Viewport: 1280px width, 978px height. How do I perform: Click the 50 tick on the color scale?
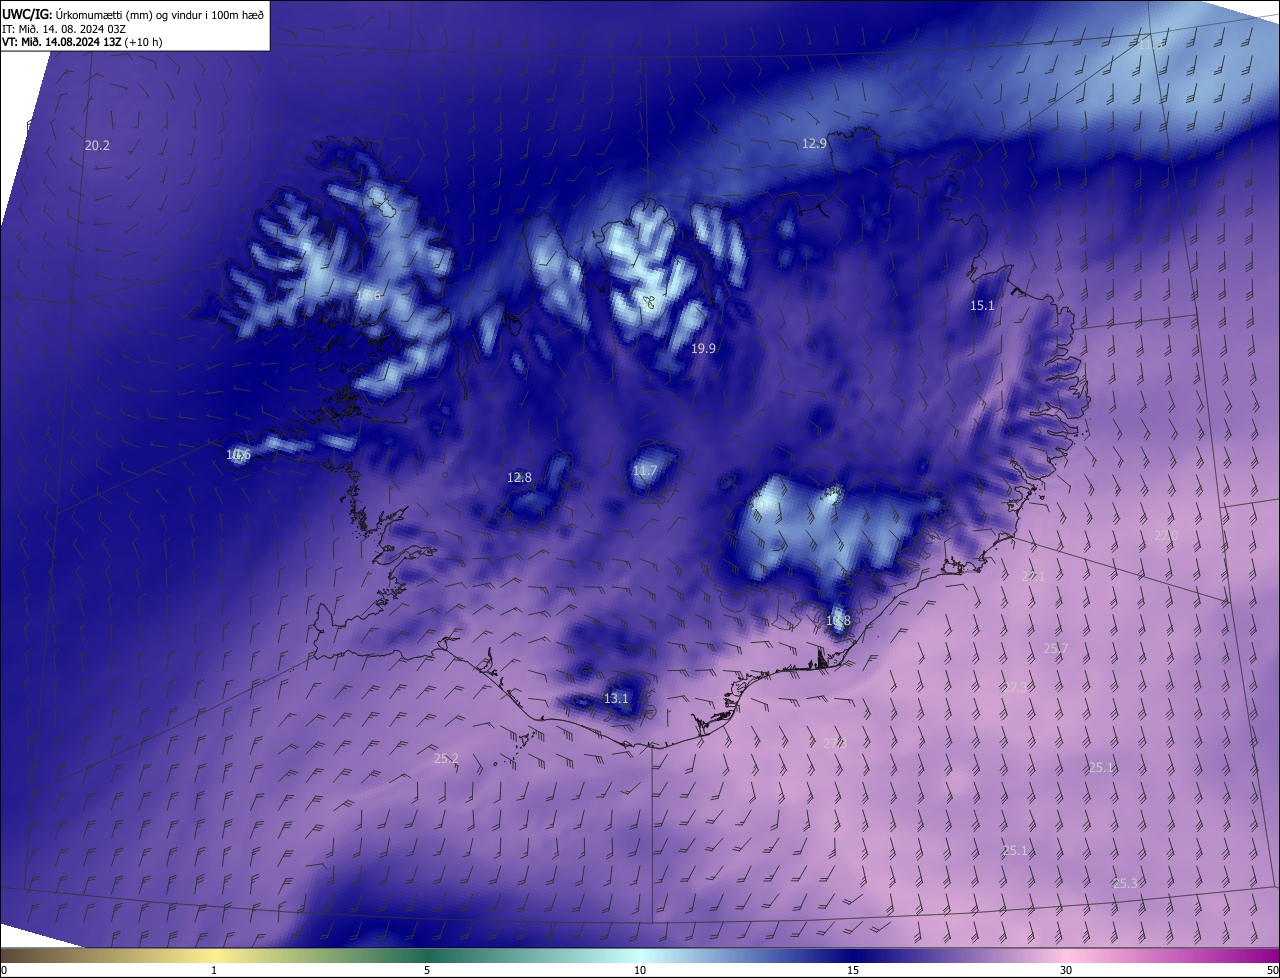pyautogui.click(x=1272, y=971)
